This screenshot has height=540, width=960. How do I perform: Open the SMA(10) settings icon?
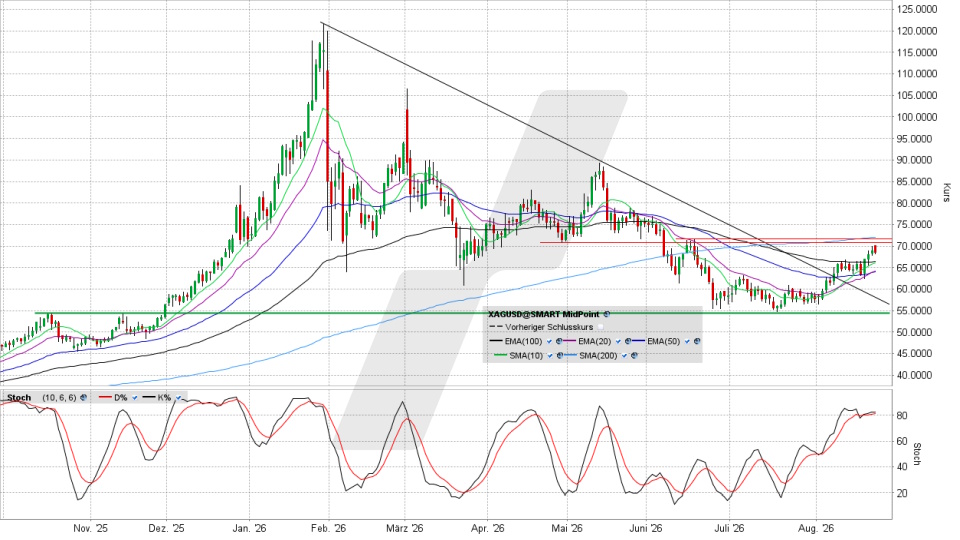(560, 356)
